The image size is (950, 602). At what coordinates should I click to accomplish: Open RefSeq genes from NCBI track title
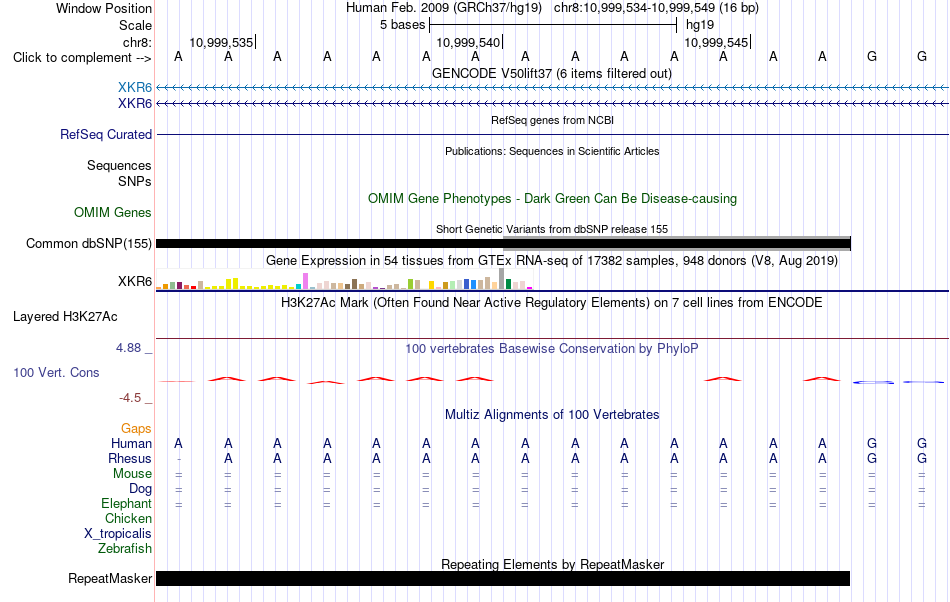click(552, 121)
